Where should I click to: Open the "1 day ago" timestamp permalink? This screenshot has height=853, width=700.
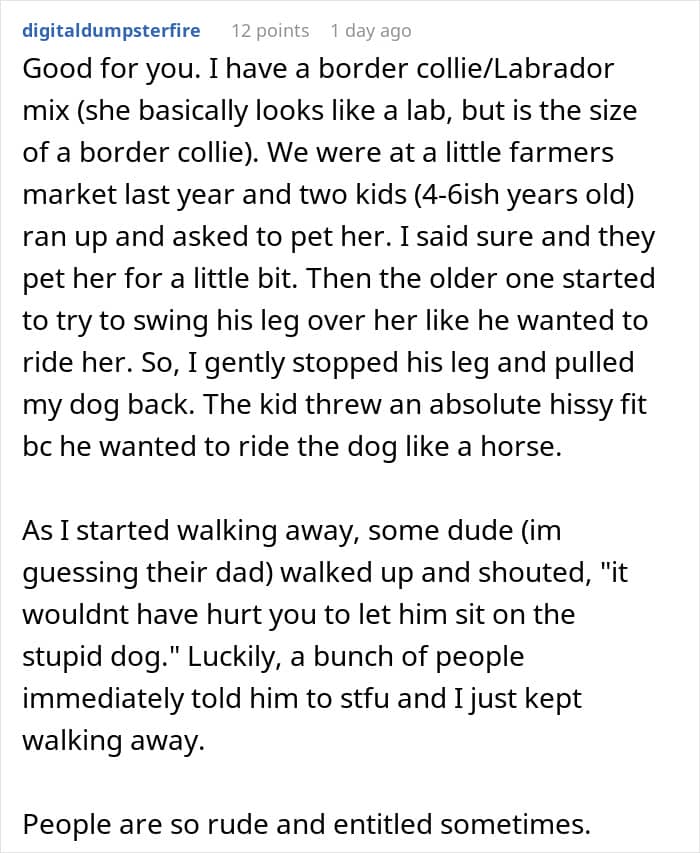point(370,31)
